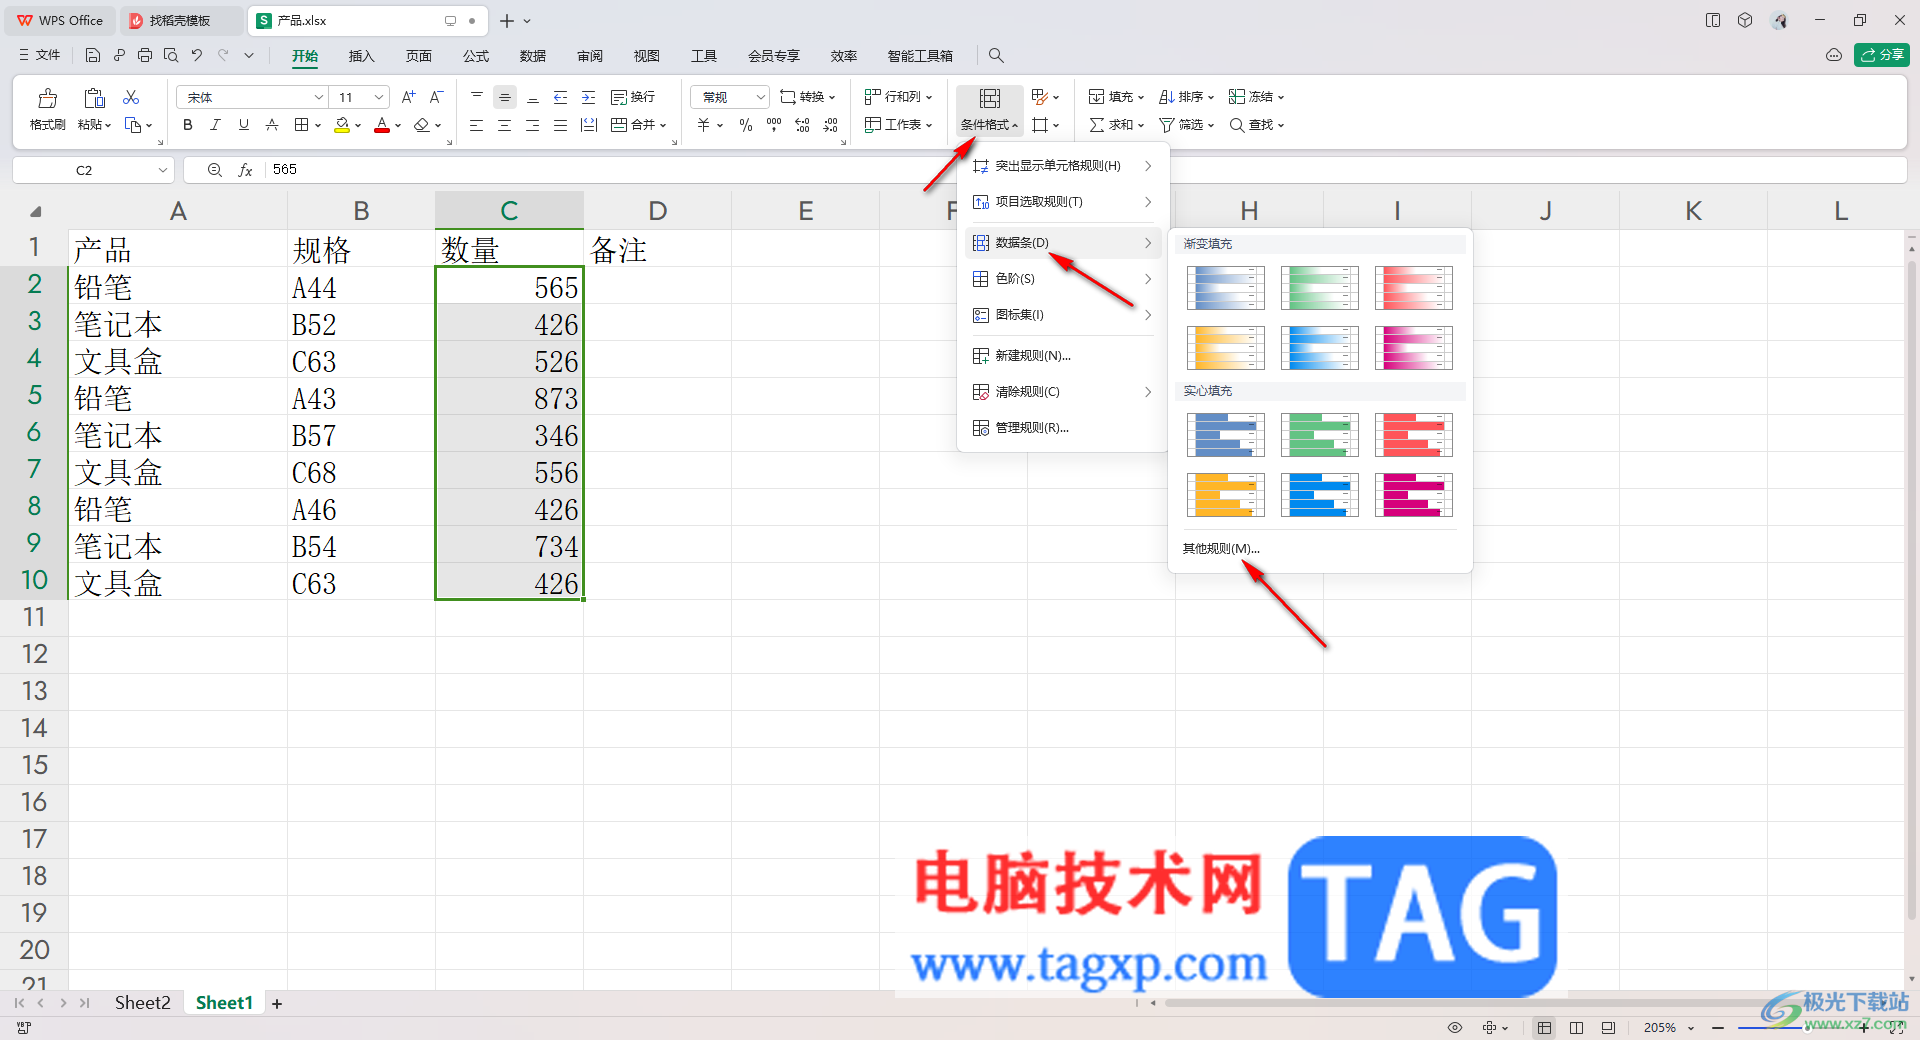The height and width of the screenshot is (1040, 1920).
Task: Toggle align left
Action: 477,125
